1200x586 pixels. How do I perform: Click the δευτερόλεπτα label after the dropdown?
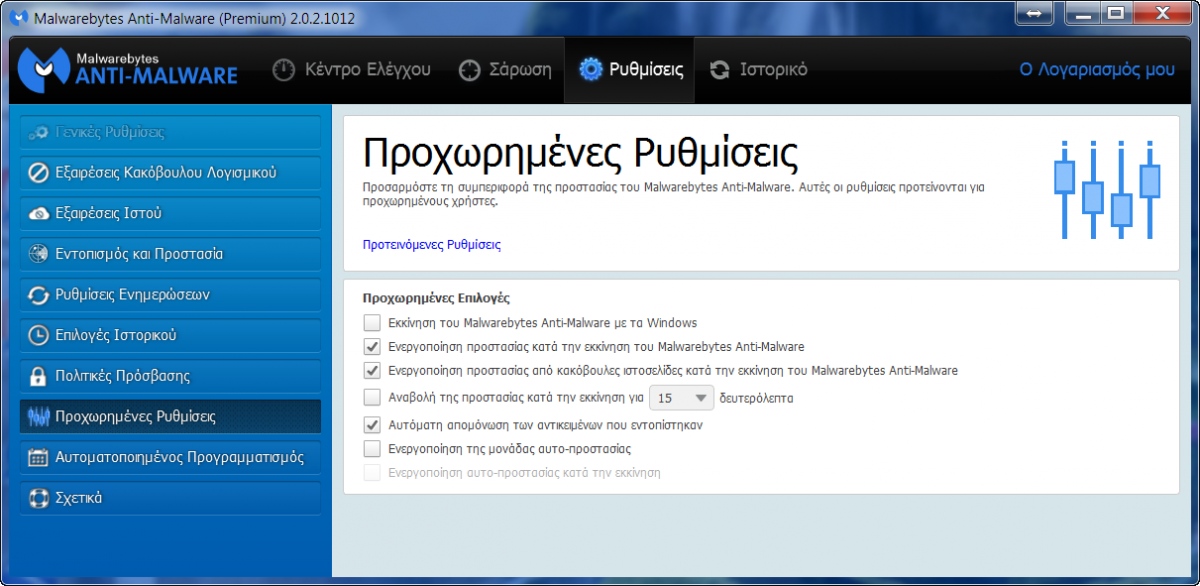tap(757, 398)
